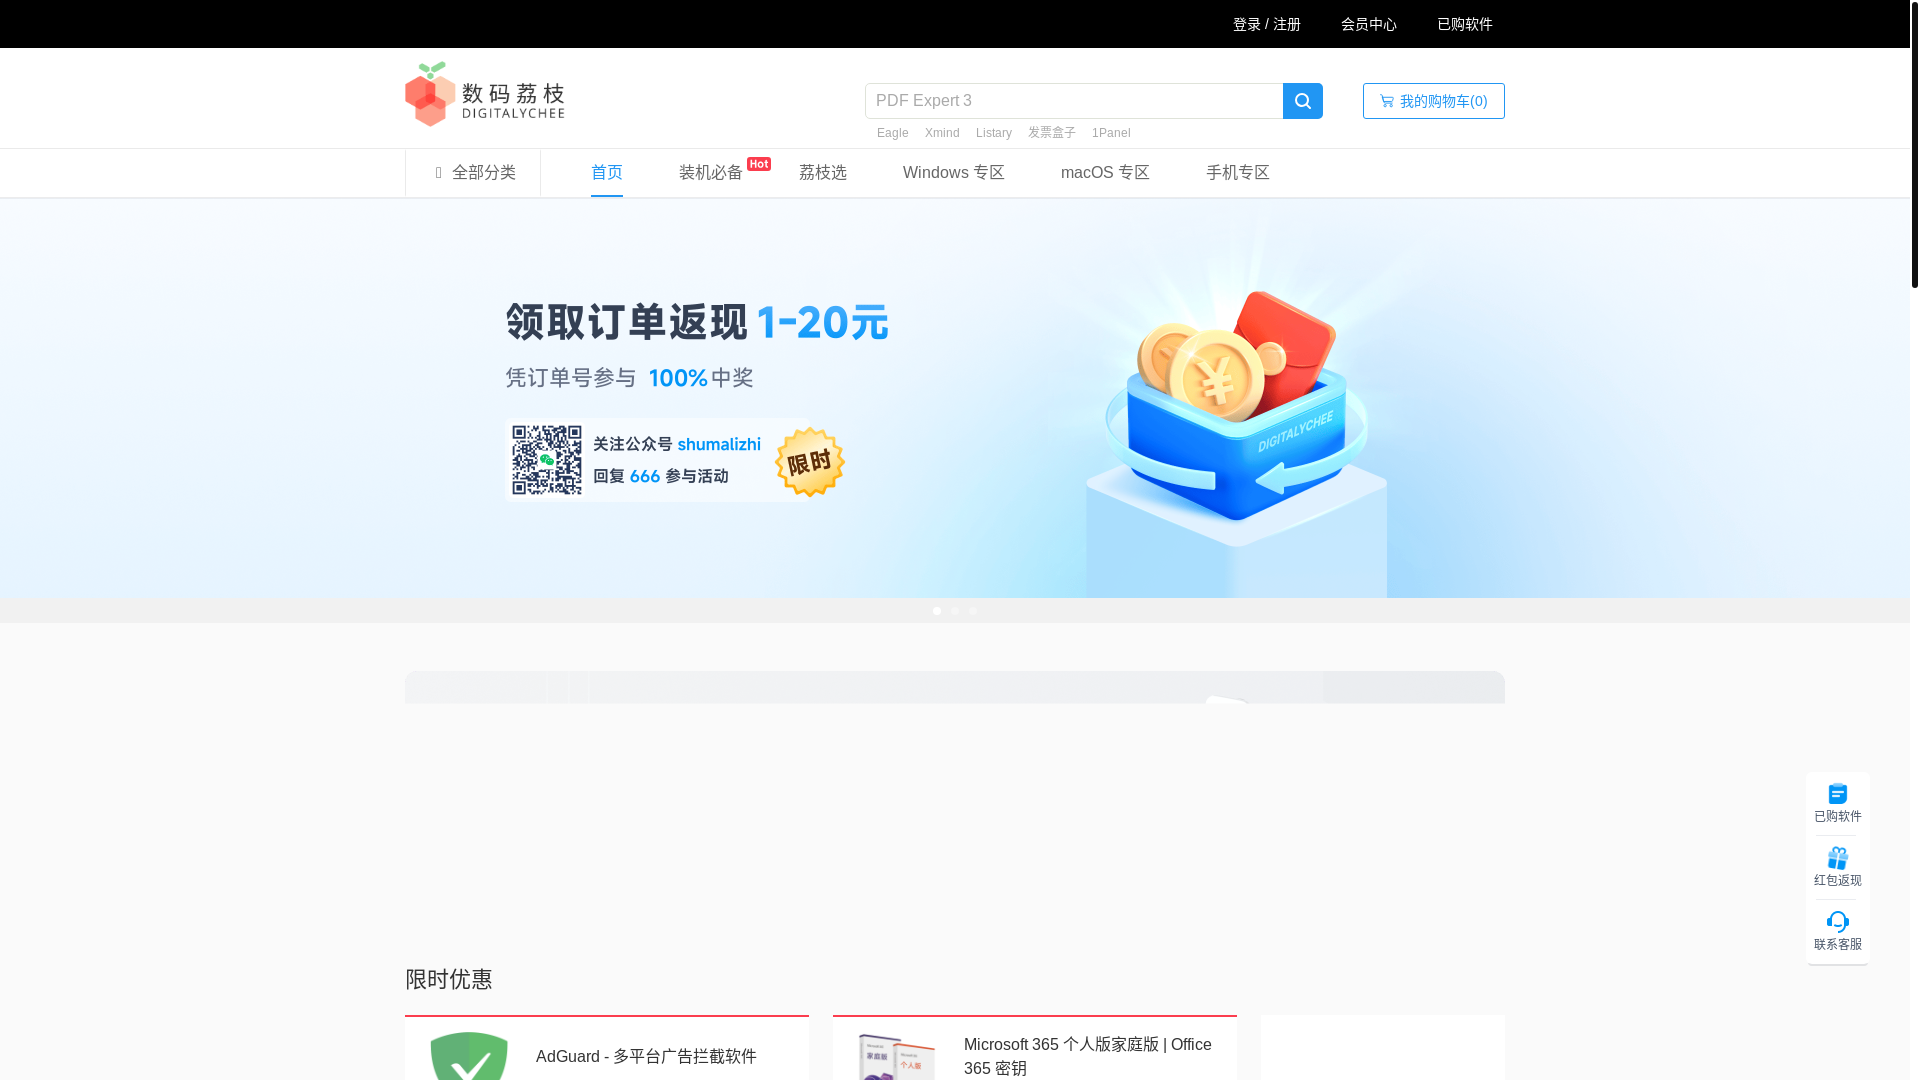1920x1080 pixels.
Task: Click 登录 / 注册 link
Action: (1267, 24)
